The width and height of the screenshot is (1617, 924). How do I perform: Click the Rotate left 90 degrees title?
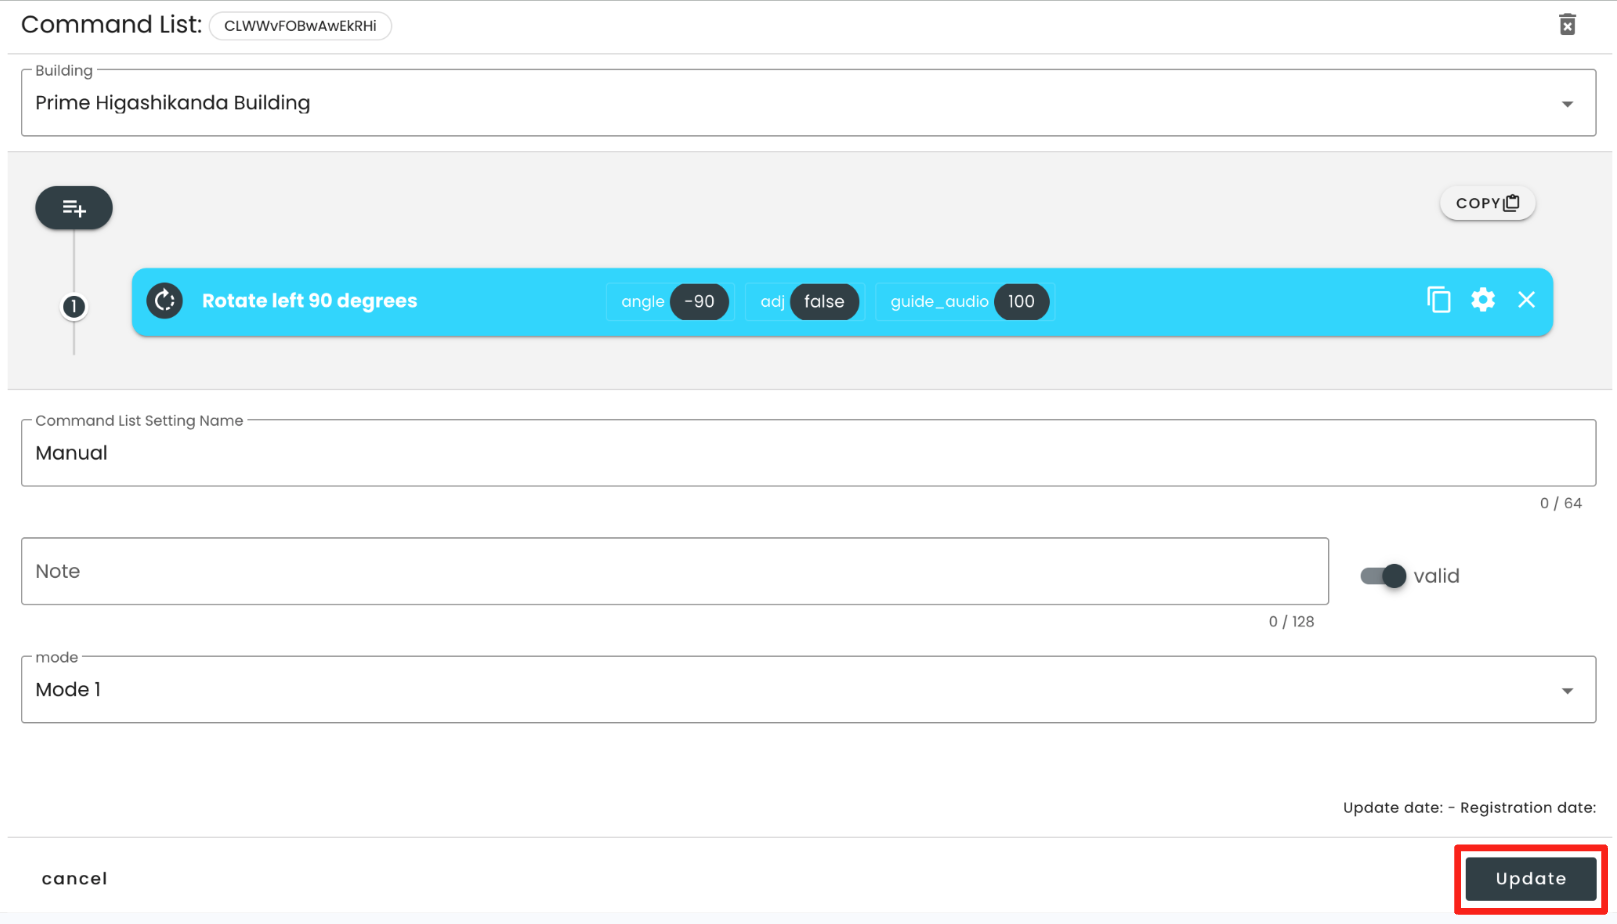310,301
